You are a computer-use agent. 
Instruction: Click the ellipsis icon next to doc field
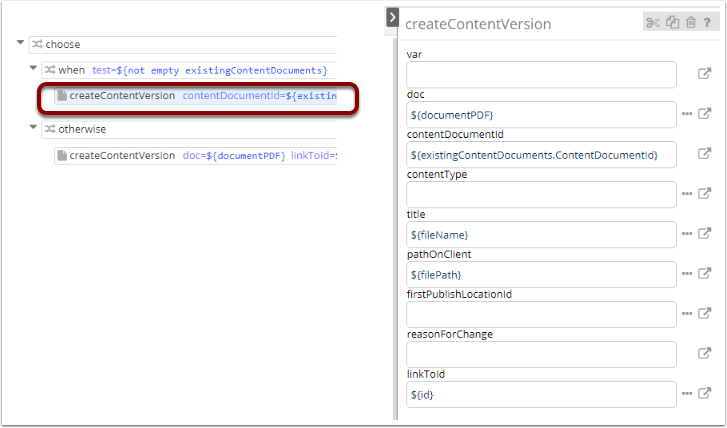click(687, 114)
